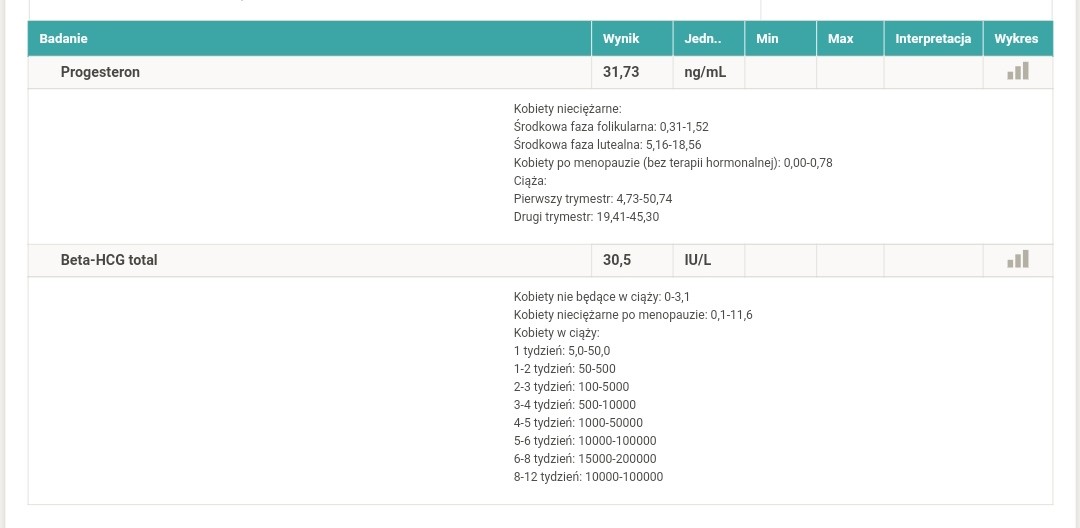Click the empty Min cell for Beta-HCG total
1080x528 pixels.
(x=780, y=260)
